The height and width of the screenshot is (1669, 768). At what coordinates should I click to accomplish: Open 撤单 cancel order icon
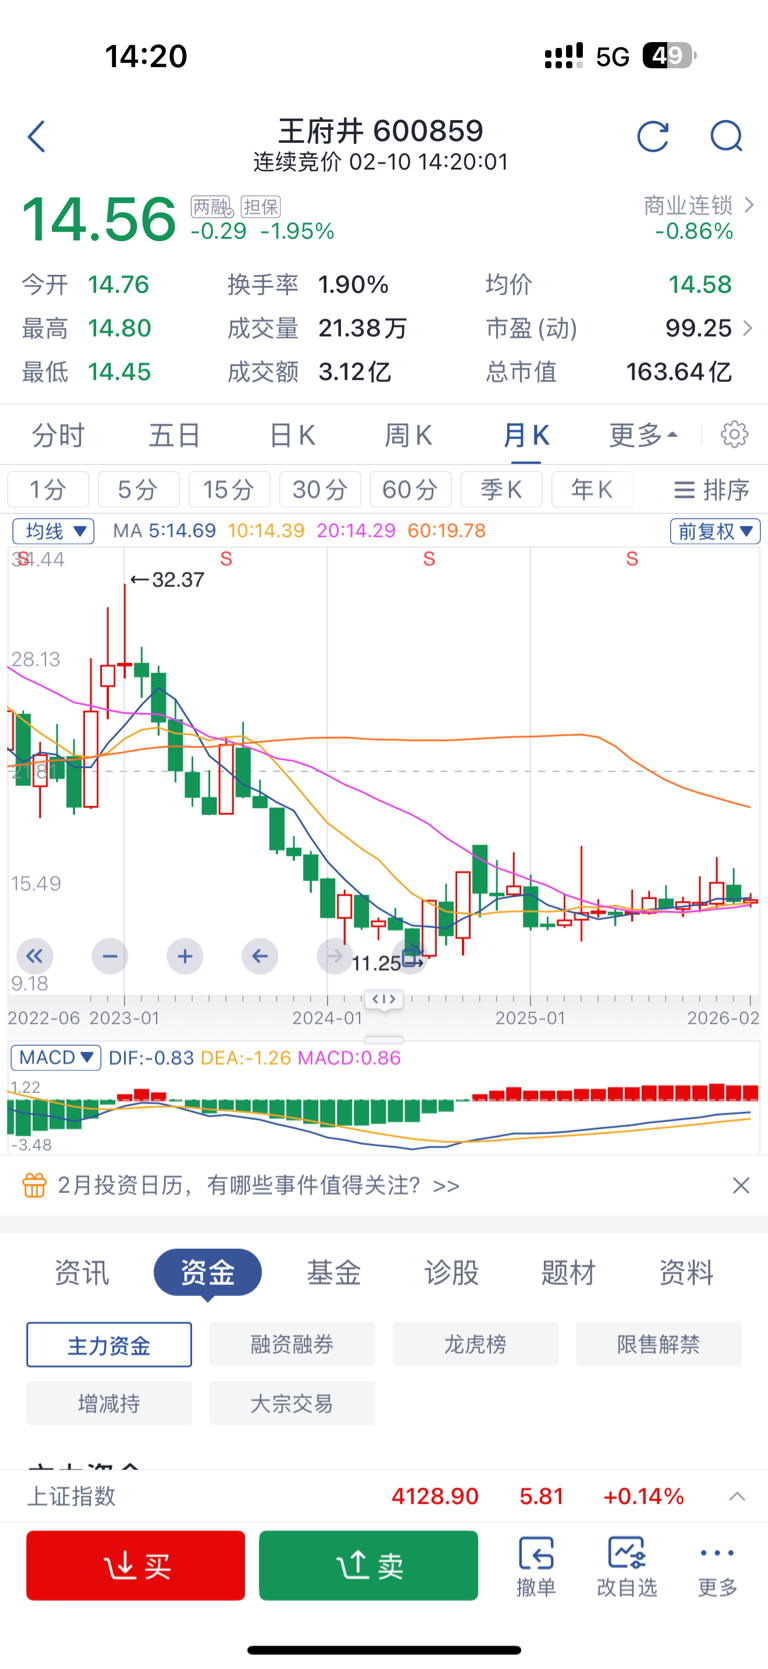click(536, 1566)
